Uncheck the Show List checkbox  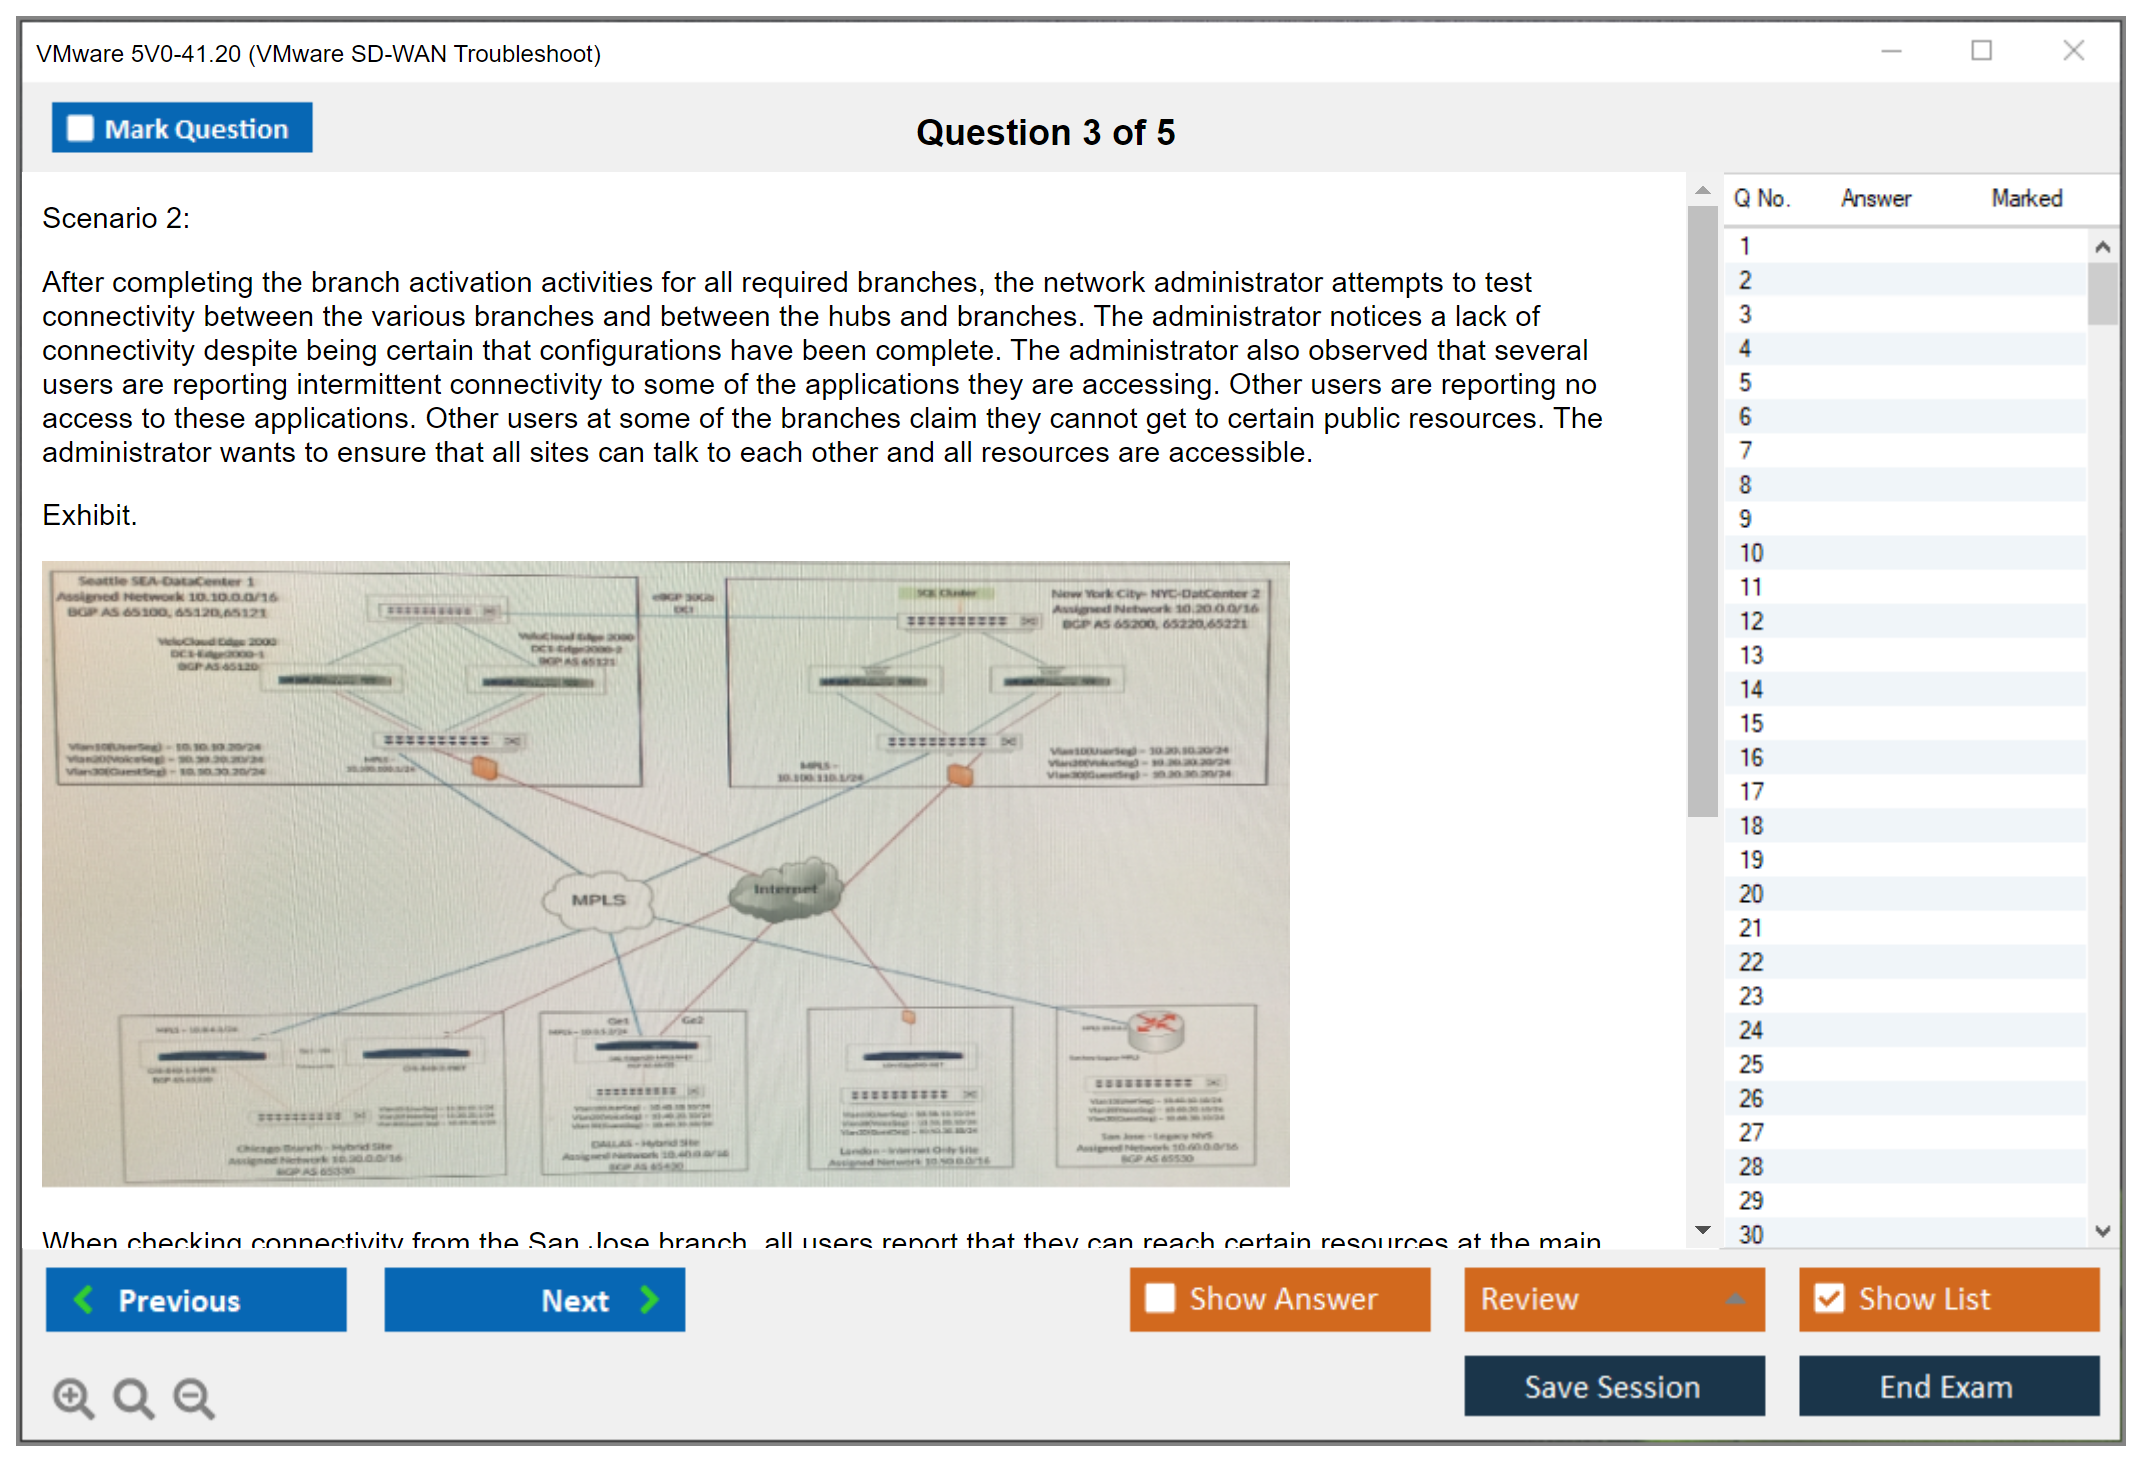point(1829,1298)
